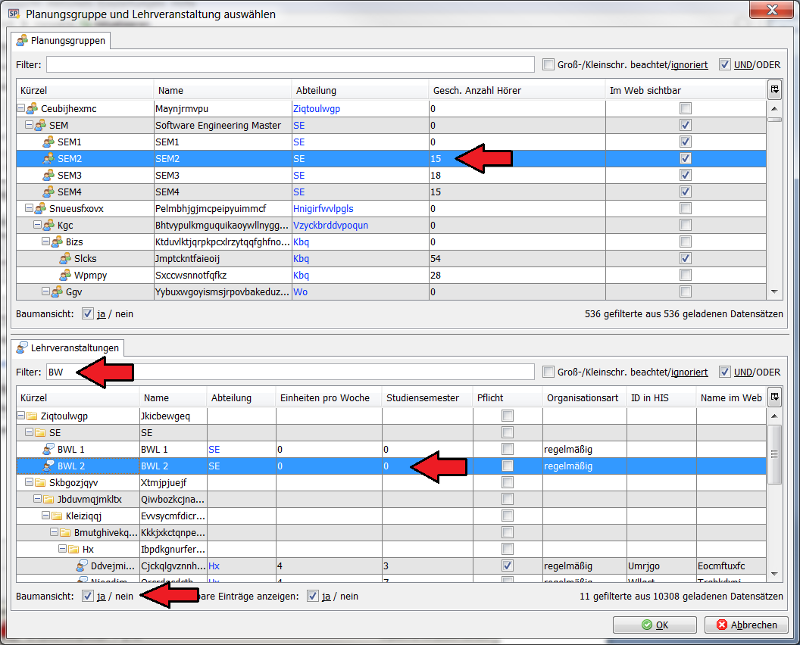
Task: Toggle case sensitivity checkbox in Planungsgruppen filter
Action: coord(548,64)
